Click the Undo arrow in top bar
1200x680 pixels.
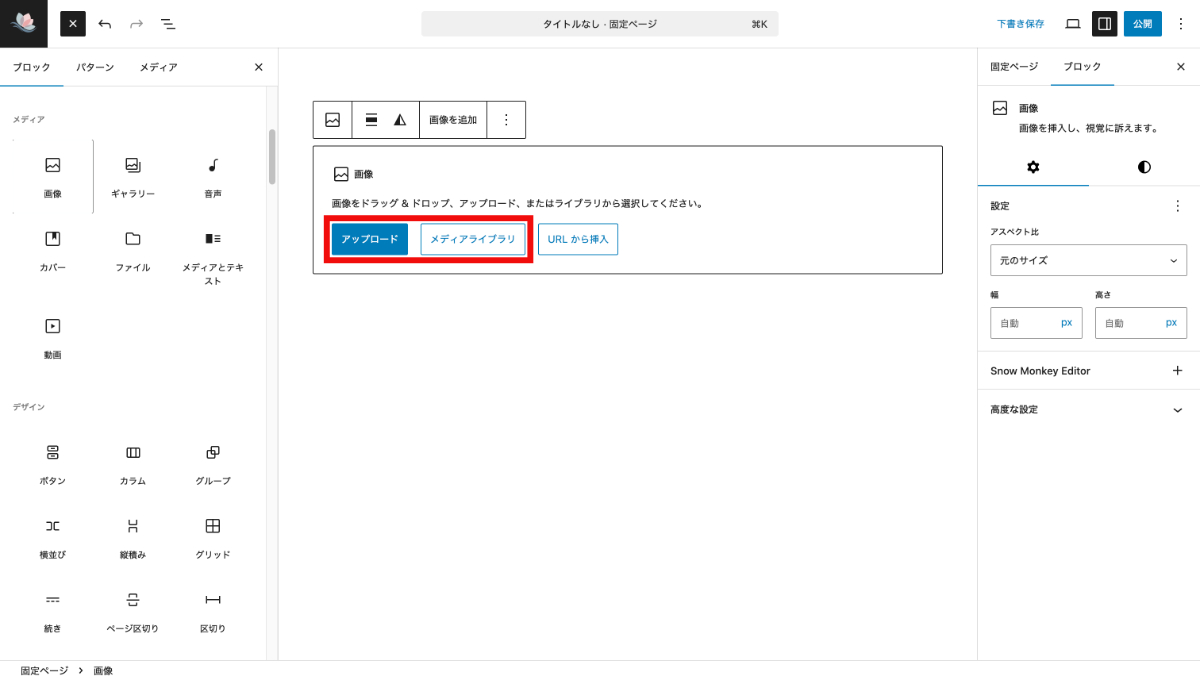105,23
